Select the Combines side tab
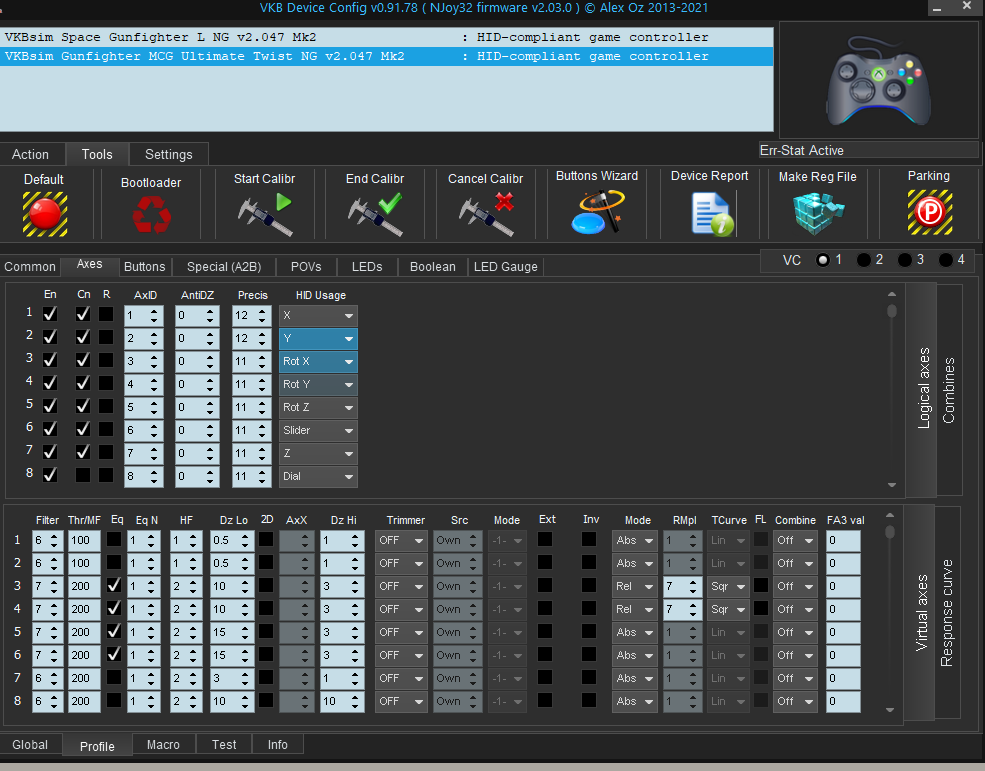The width and height of the screenshot is (985, 771). (949, 390)
